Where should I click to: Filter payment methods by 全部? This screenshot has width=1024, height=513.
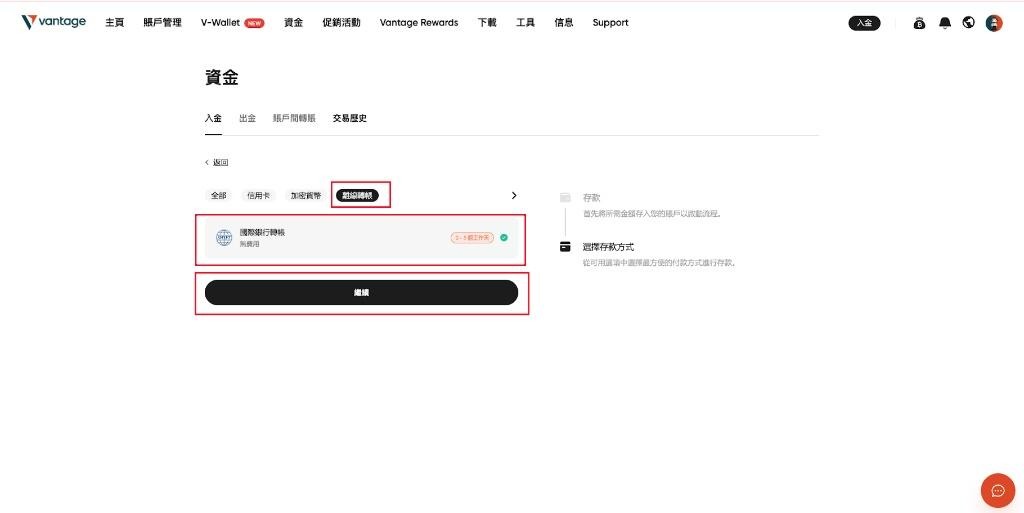click(x=218, y=195)
